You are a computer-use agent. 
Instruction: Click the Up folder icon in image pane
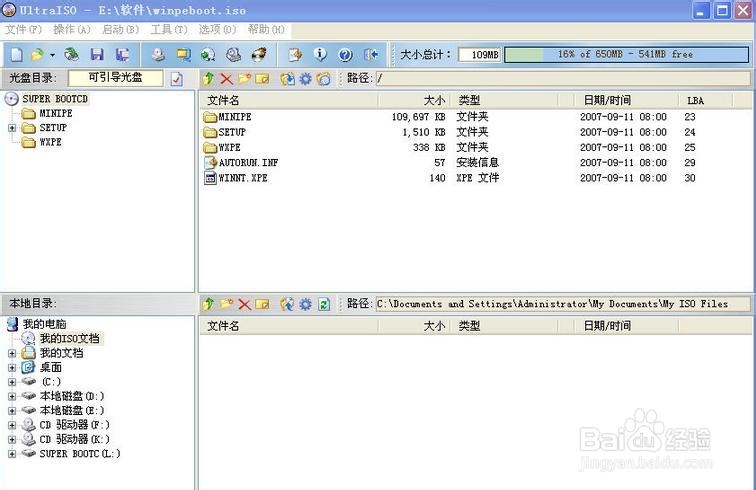pyautogui.click(x=209, y=79)
